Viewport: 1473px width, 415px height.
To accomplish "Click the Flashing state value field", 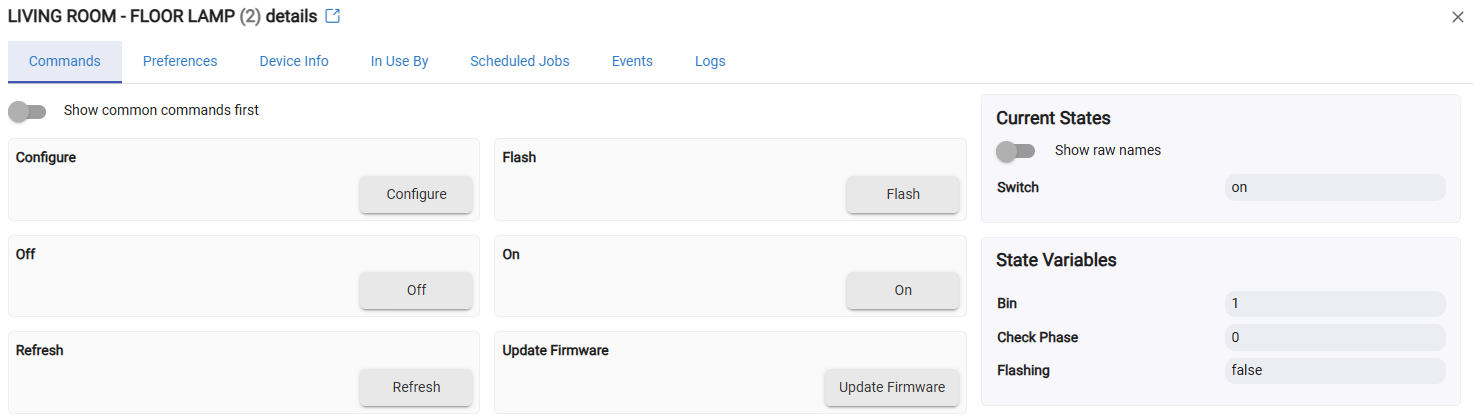I will pyautogui.click(x=1334, y=371).
